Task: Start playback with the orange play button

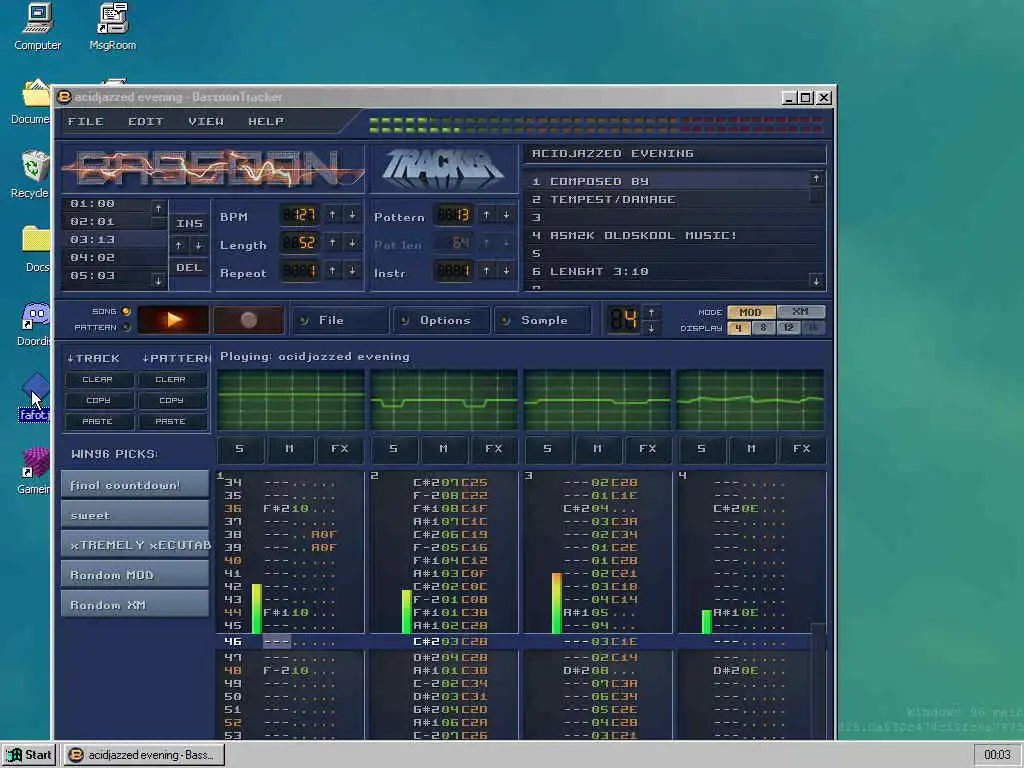Action: pyautogui.click(x=173, y=319)
